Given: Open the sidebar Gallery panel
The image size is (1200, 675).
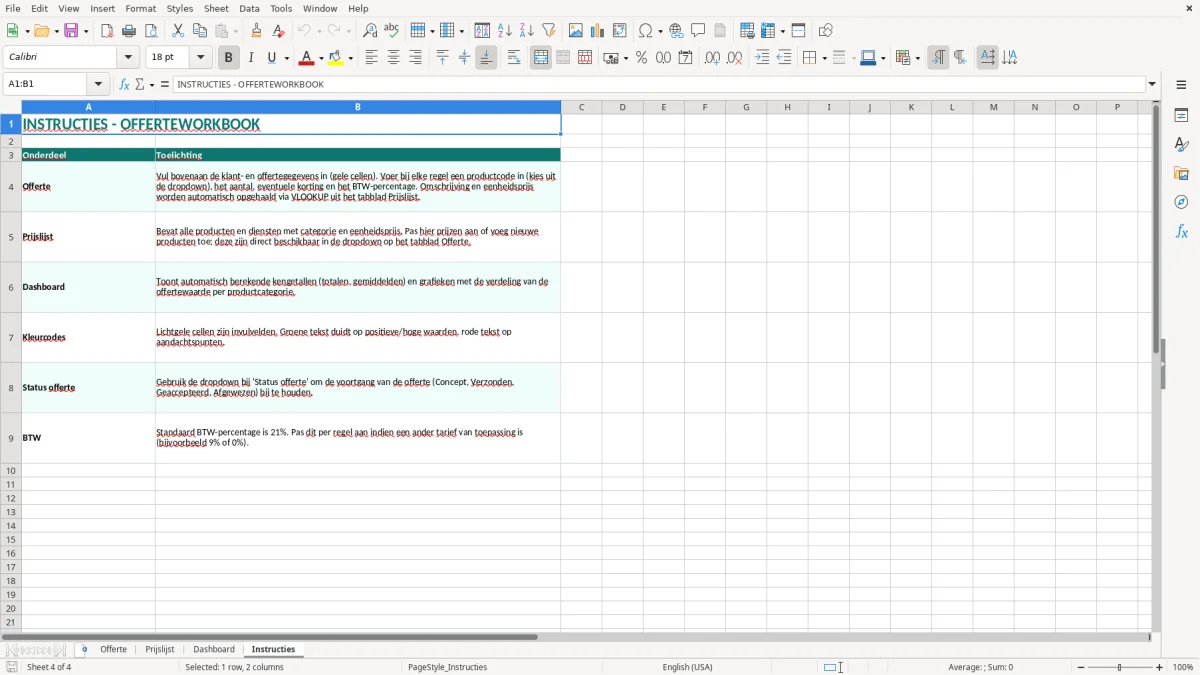Looking at the screenshot, I should tap(1182, 174).
